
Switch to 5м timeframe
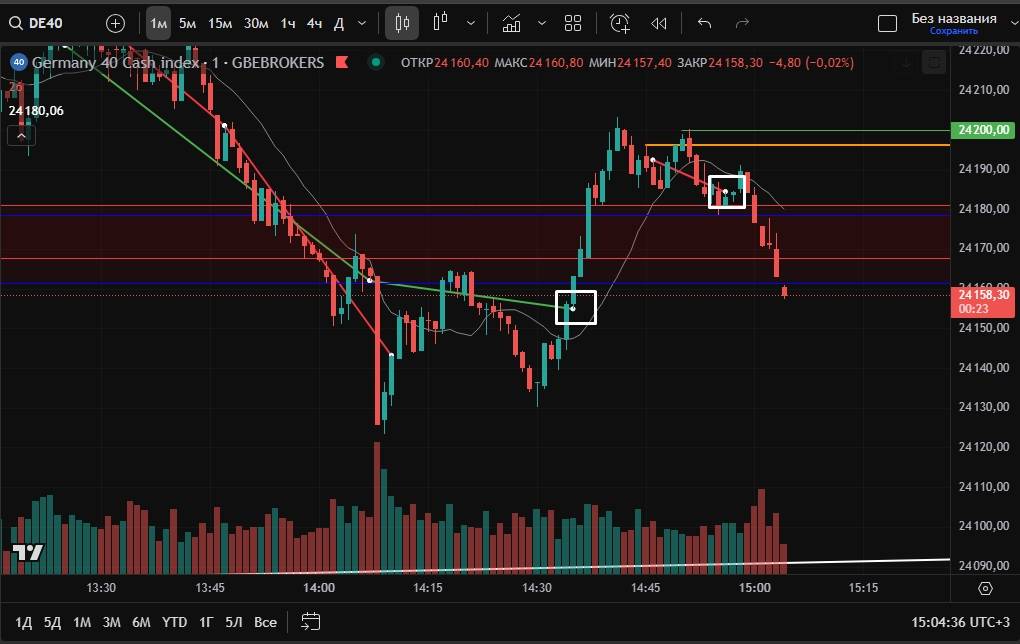tap(187, 24)
